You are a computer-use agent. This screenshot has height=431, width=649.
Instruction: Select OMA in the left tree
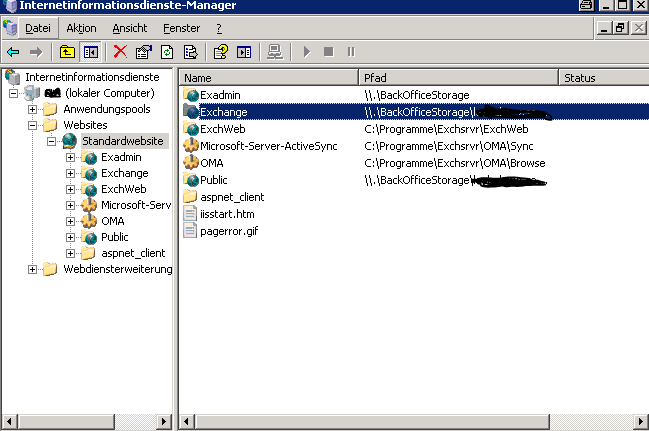point(113,221)
